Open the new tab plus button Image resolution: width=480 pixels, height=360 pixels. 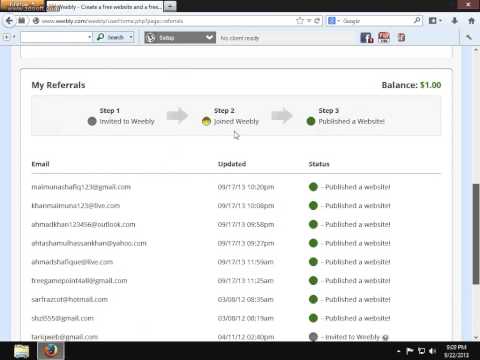(x=170, y=6)
